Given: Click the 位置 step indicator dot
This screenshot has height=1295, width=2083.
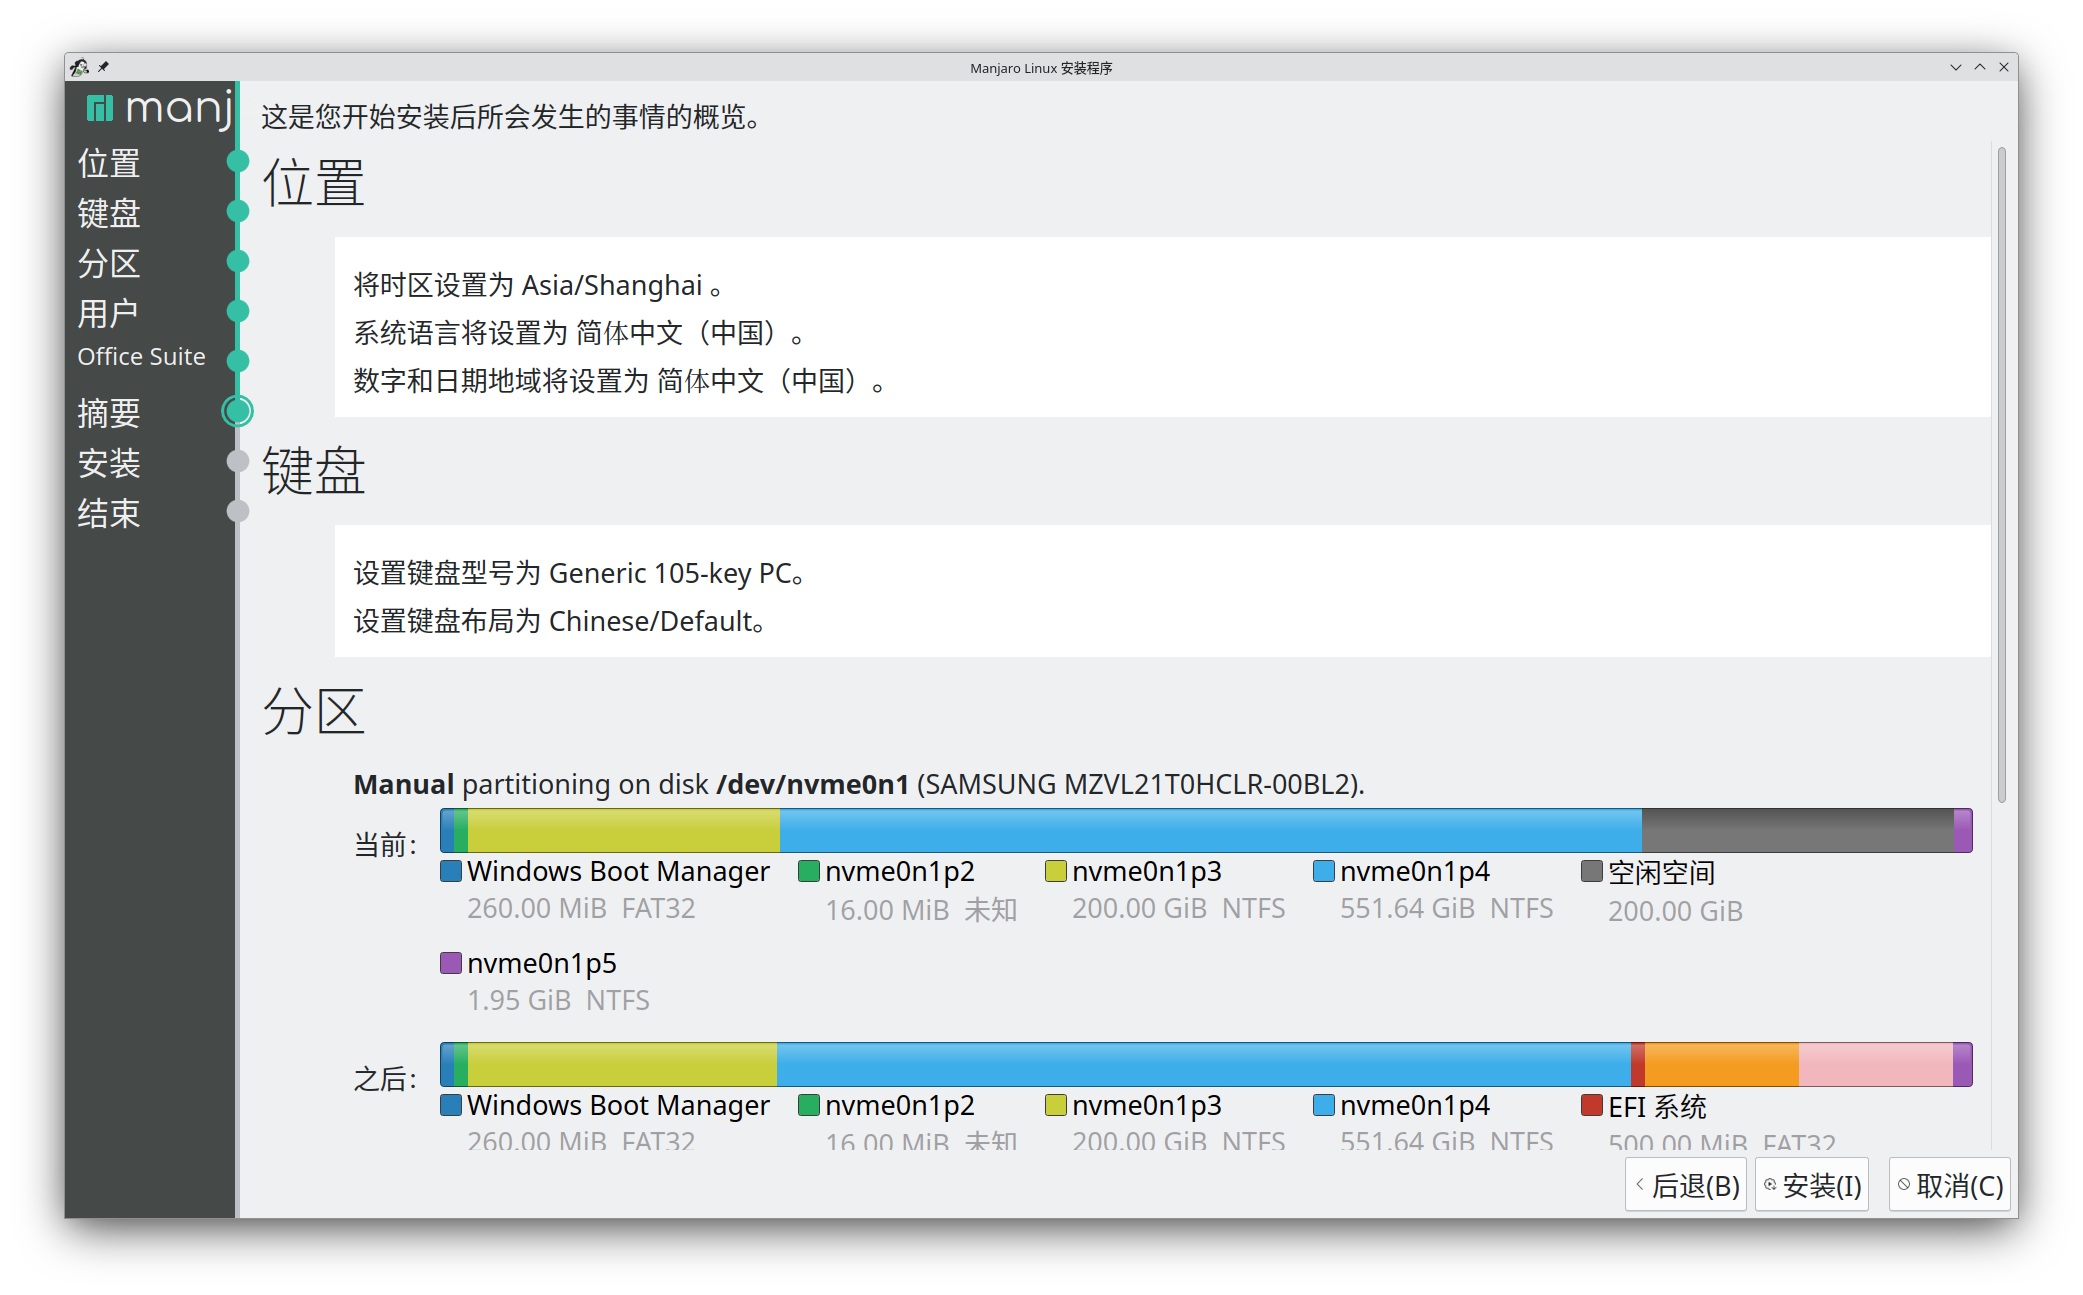Looking at the screenshot, I should click(237, 161).
